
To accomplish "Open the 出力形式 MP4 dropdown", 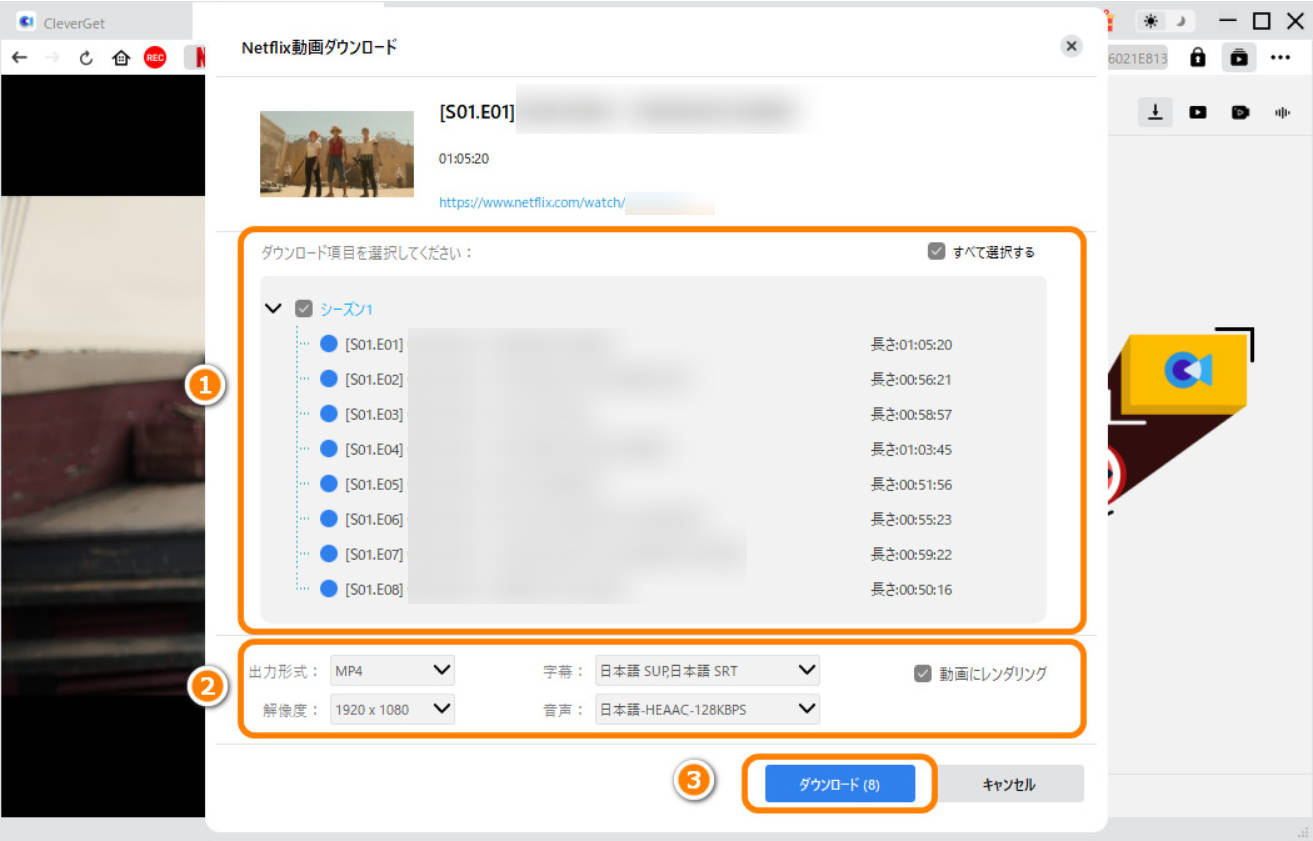I will pos(392,670).
